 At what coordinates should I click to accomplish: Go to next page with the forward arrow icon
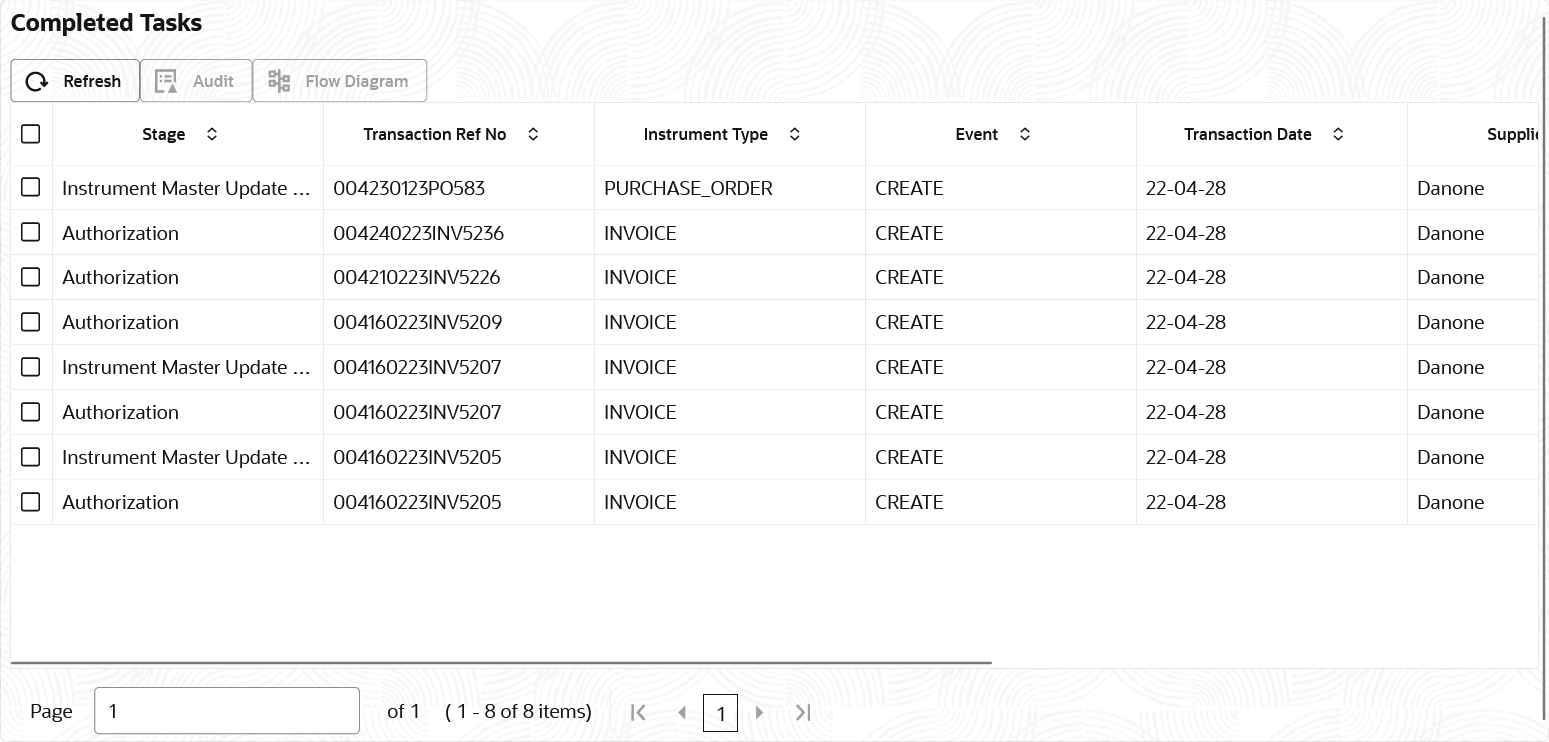[760, 712]
